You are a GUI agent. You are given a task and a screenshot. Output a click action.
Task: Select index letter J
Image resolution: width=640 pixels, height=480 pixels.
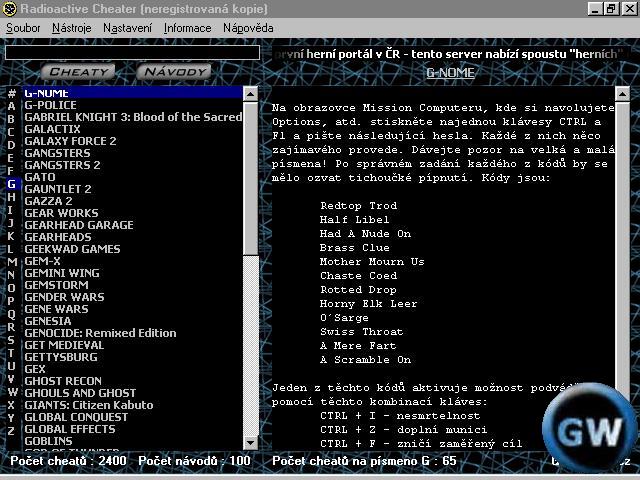tap(11, 223)
